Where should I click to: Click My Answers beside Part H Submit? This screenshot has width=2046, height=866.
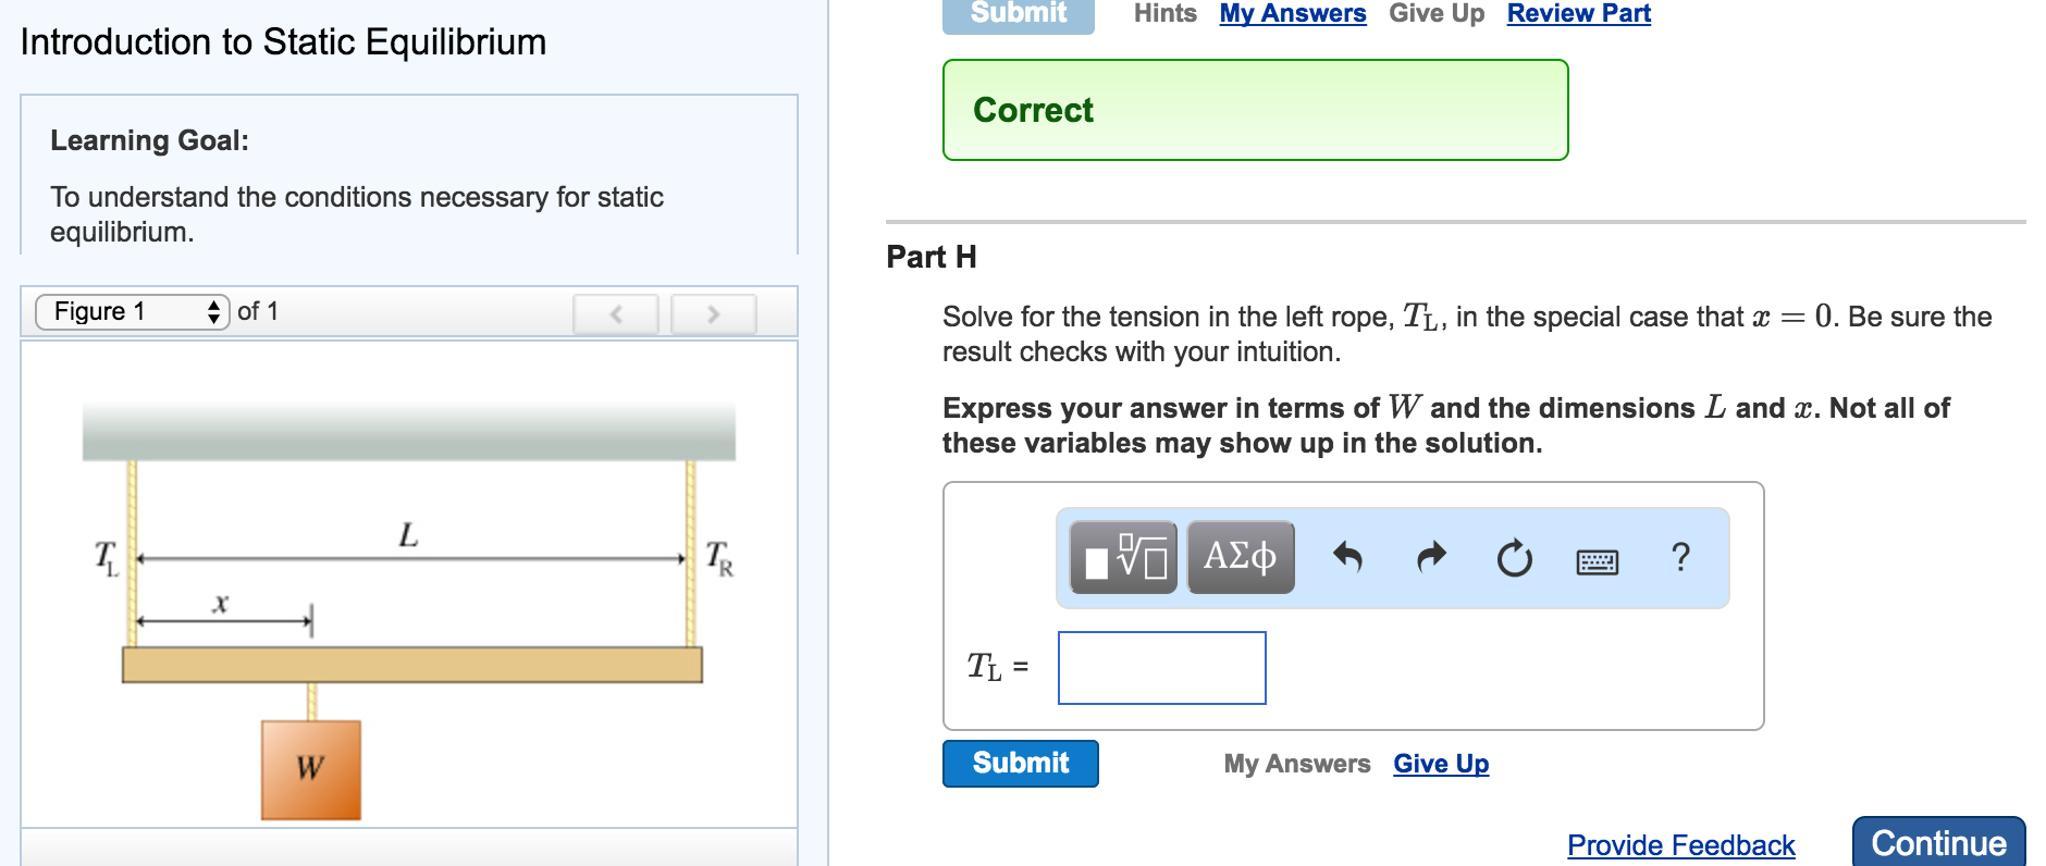pyautogui.click(x=1296, y=764)
